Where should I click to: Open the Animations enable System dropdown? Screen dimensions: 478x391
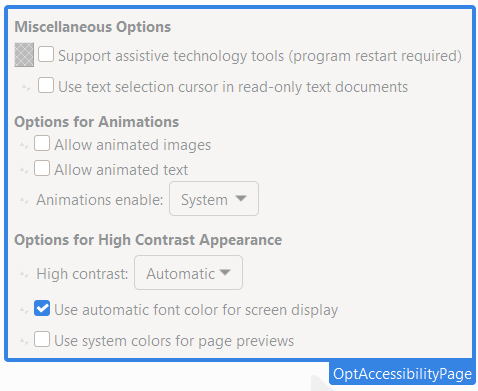click(x=214, y=199)
